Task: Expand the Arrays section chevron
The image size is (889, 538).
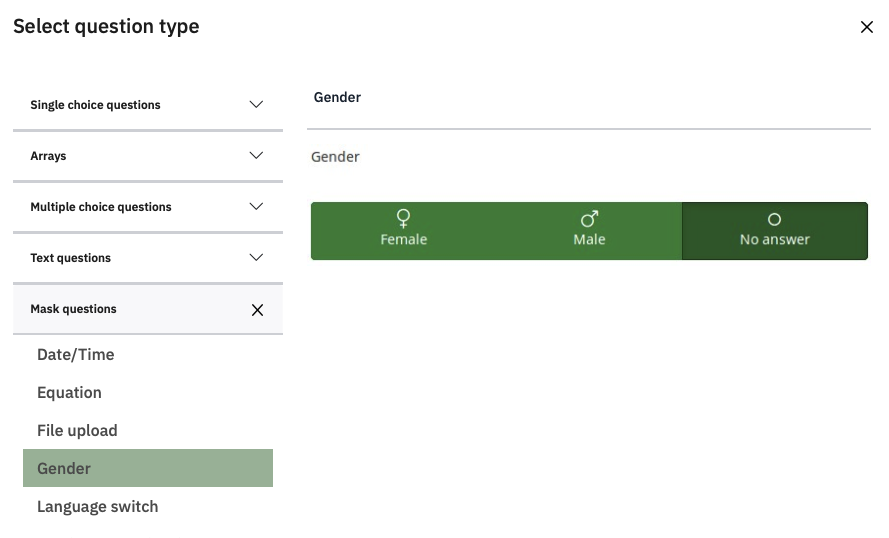Action: 256,156
